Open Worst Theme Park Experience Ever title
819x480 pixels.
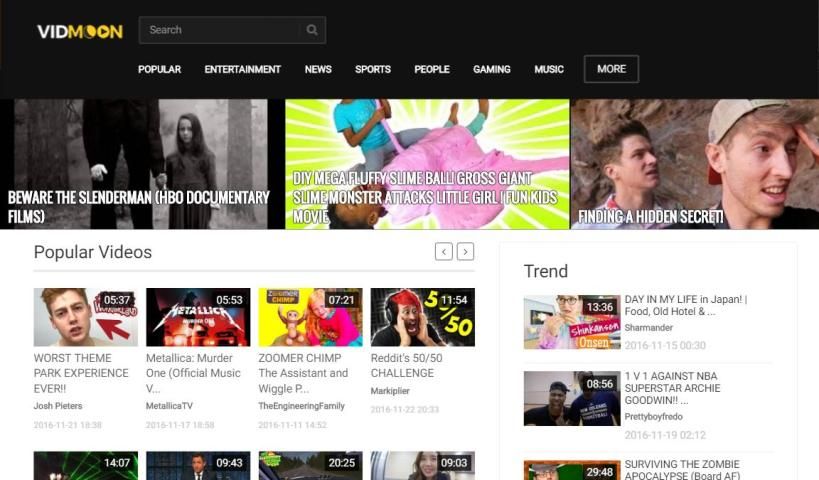click(x=81, y=372)
